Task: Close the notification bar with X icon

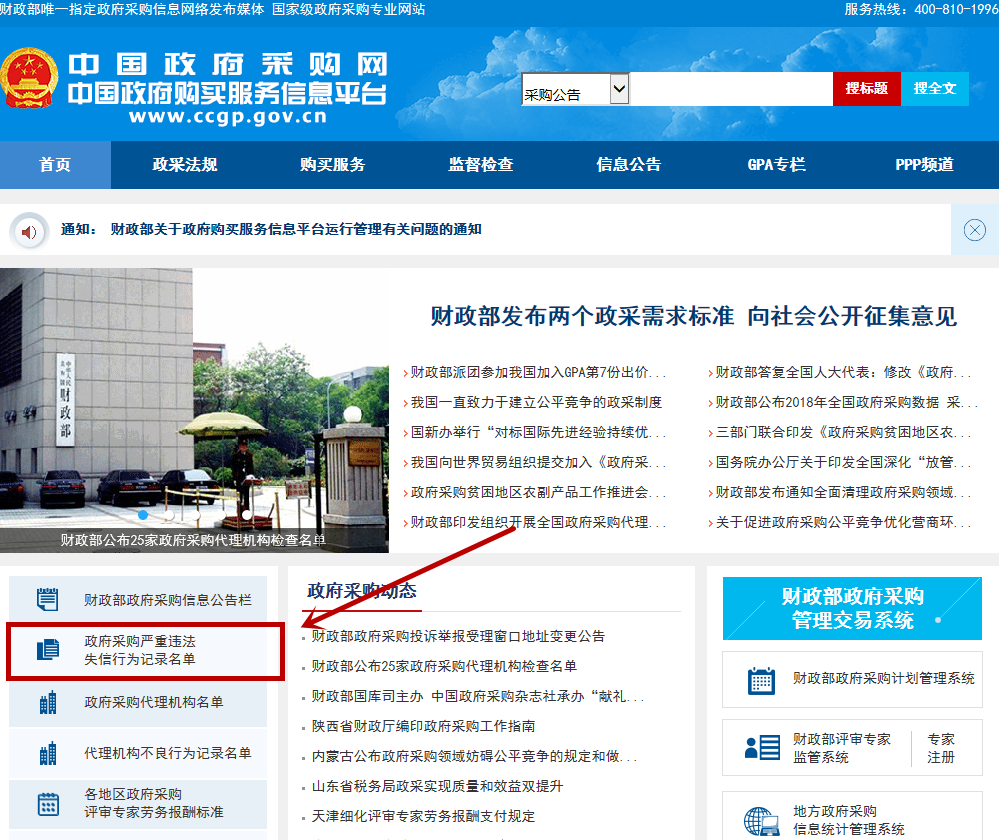Action: pos(974,230)
